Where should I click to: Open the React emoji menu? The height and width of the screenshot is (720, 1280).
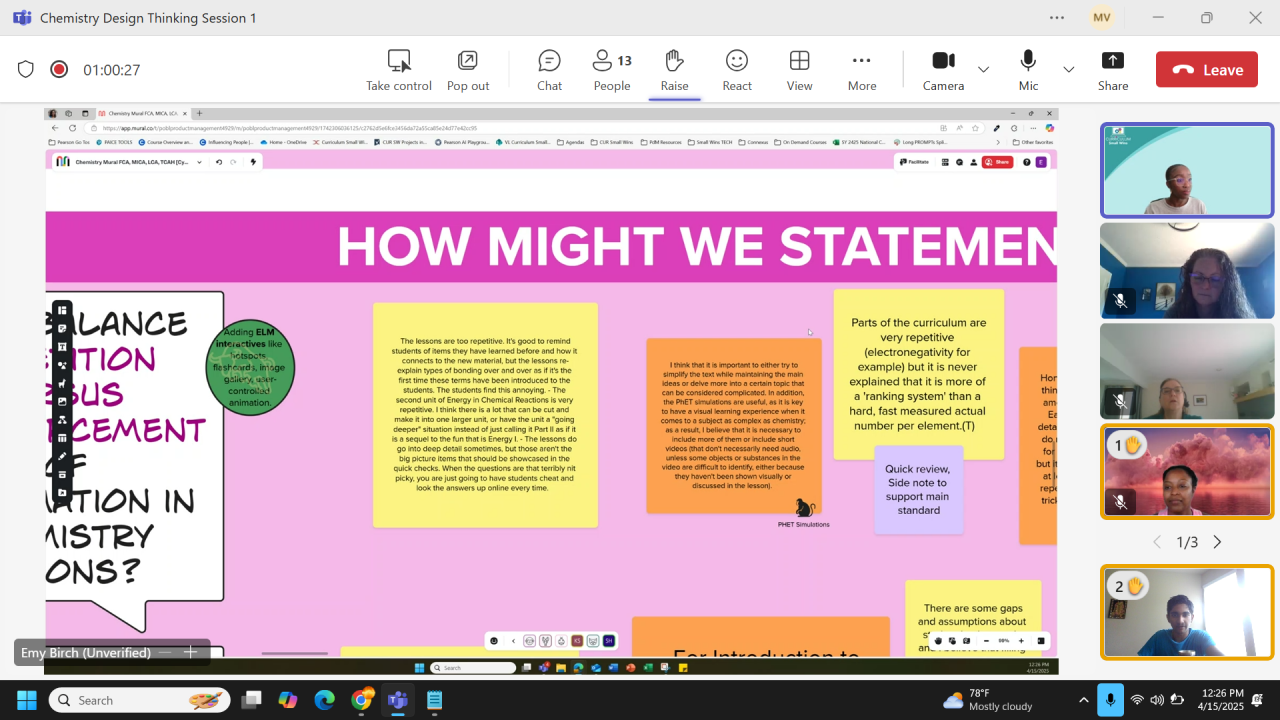[x=737, y=70]
